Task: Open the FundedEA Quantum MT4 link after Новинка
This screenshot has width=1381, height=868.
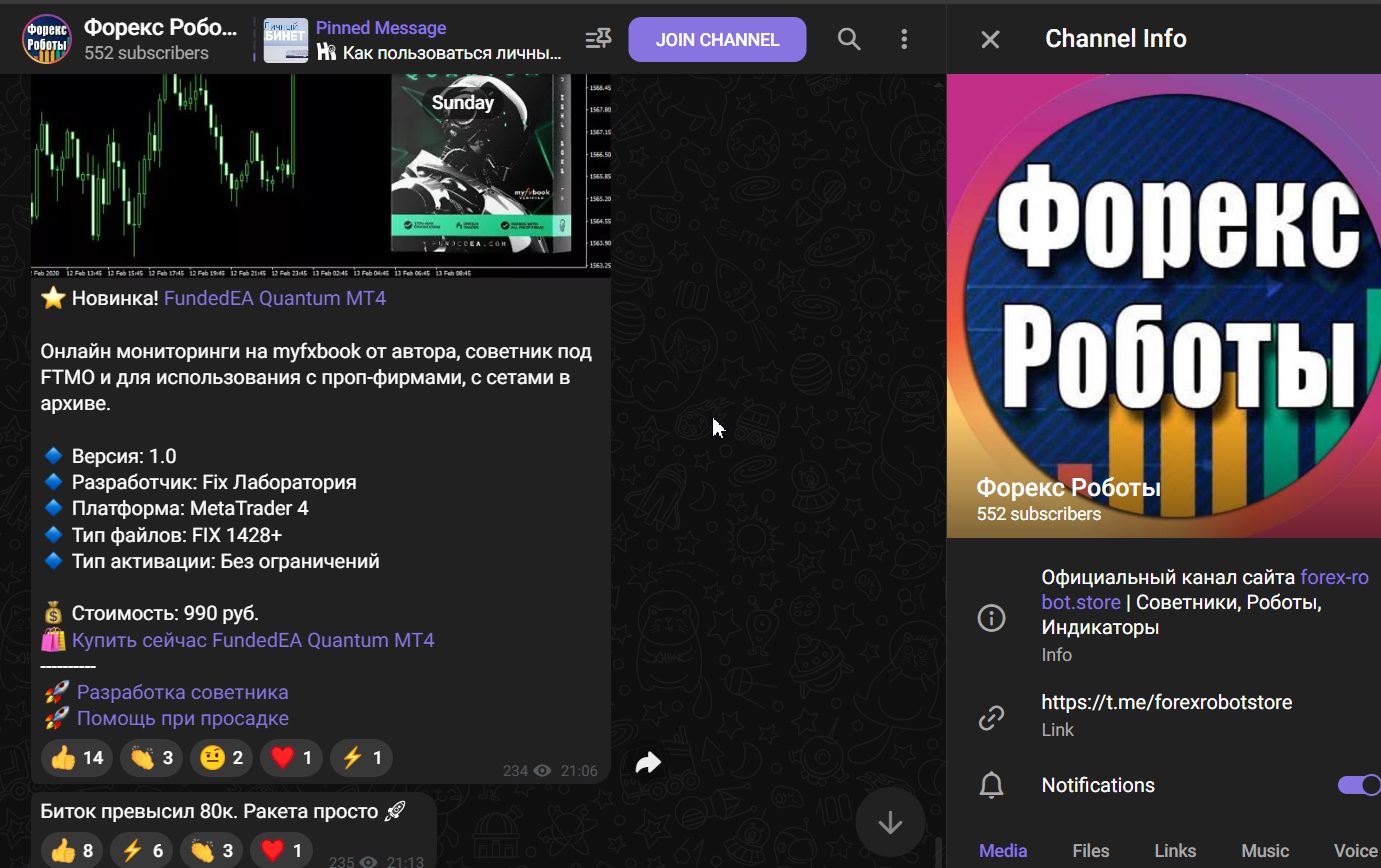Action: 274,298
